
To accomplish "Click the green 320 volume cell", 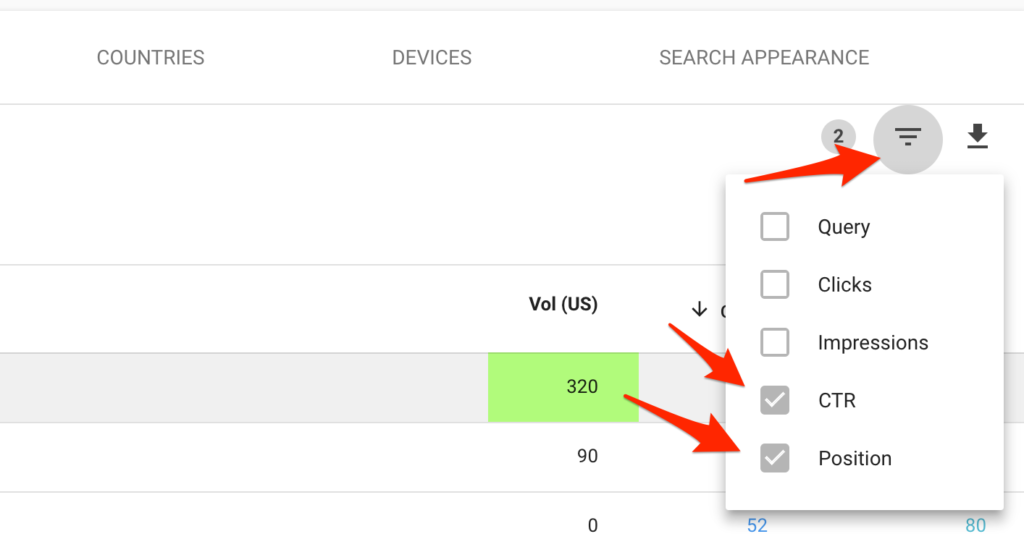I will coord(563,387).
